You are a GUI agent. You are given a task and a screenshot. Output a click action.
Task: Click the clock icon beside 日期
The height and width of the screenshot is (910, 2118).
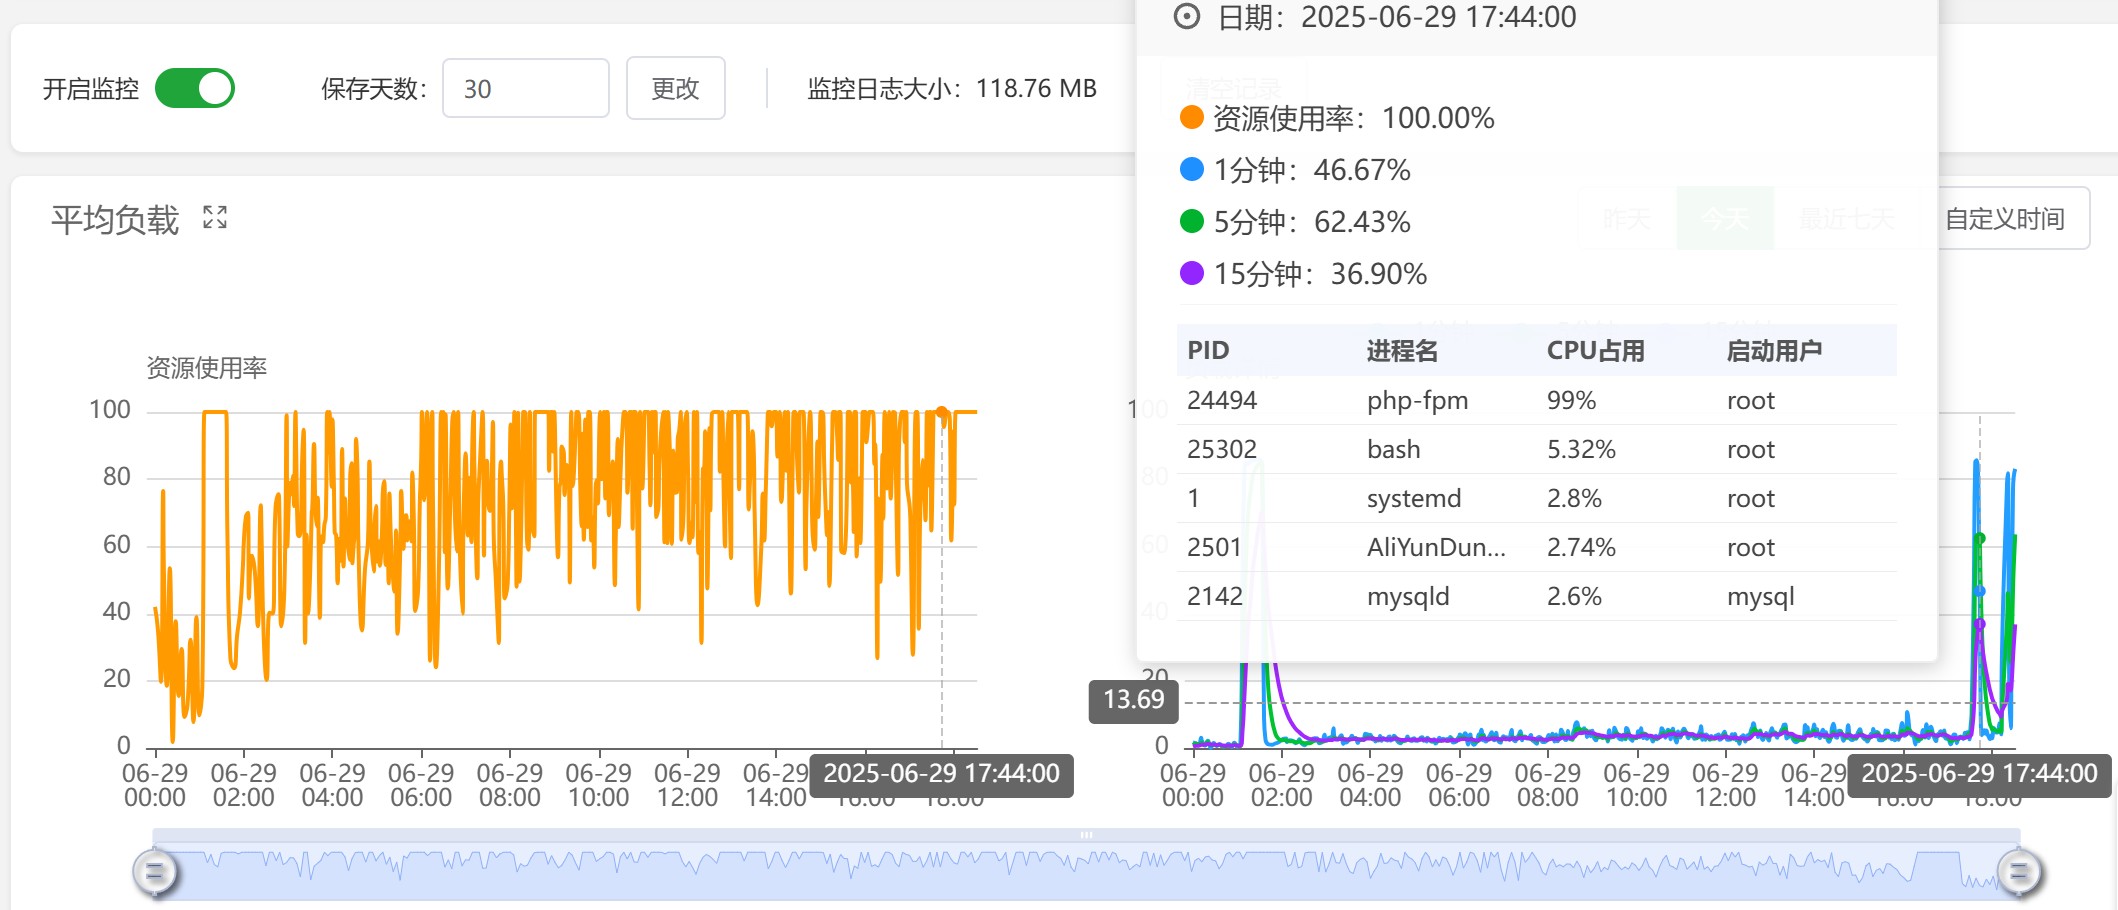point(1187,16)
